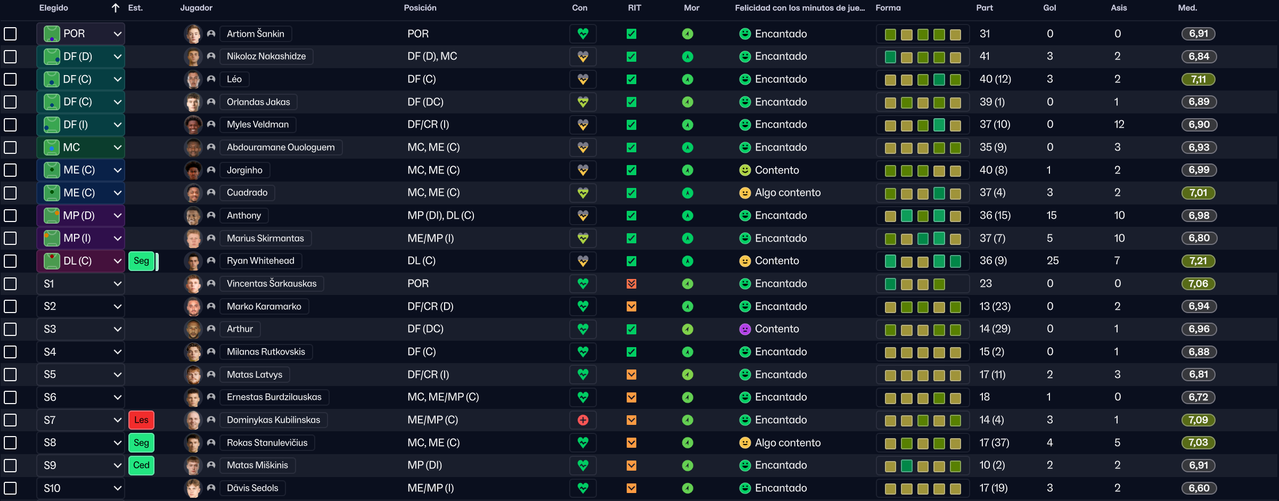Click the sort arrow beside the Elegido header
Screen dimensions: 1279x501
pyautogui.click(x=116, y=8)
